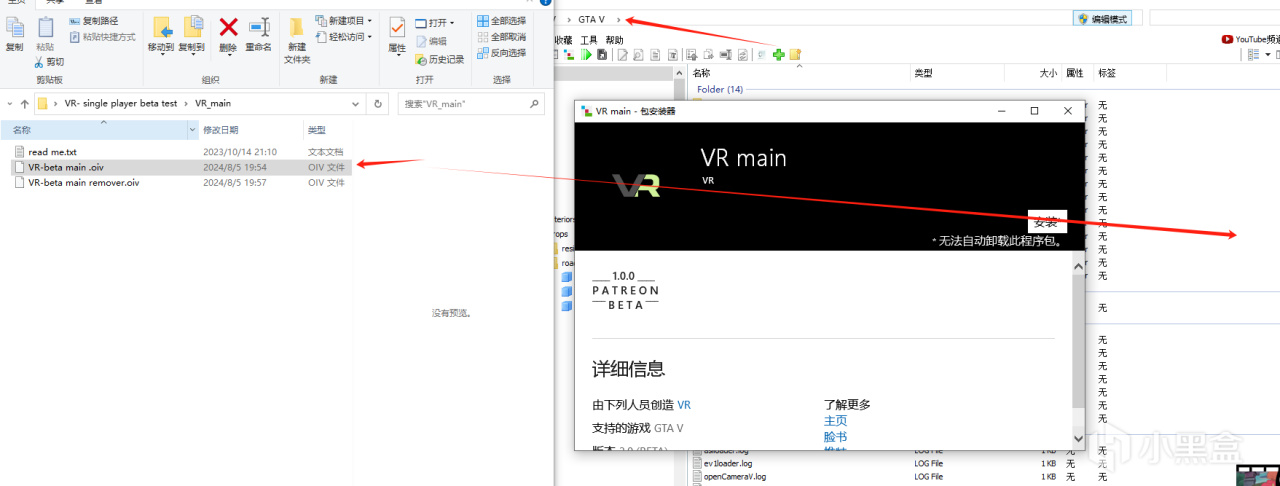Screen dimensions: 1280x486
Task: Click the red X Delete (删除) icon
Action: tap(228, 28)
